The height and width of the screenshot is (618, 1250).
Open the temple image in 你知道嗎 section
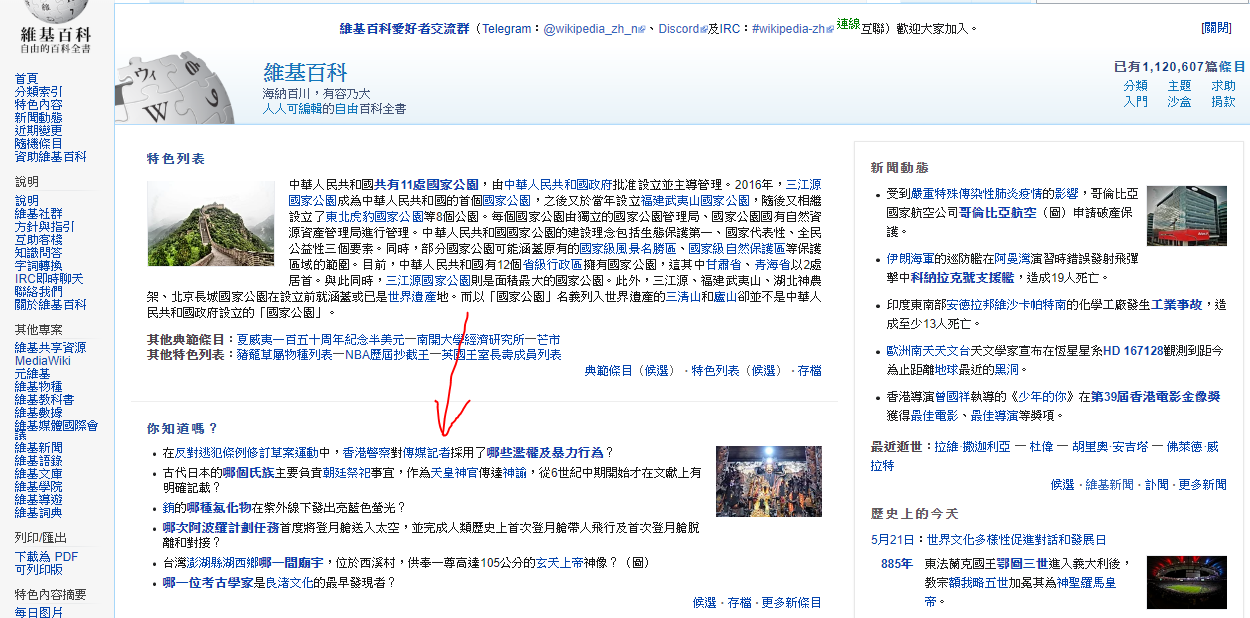pos(768,481)
